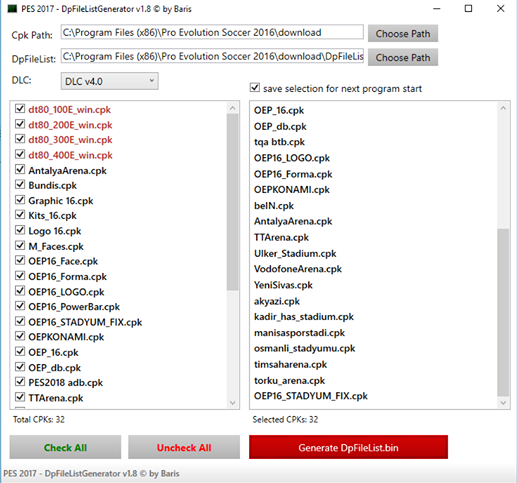Open the DLC v4.0 dropdown
This screenshot has width=517, height=483.
point(109,81)
